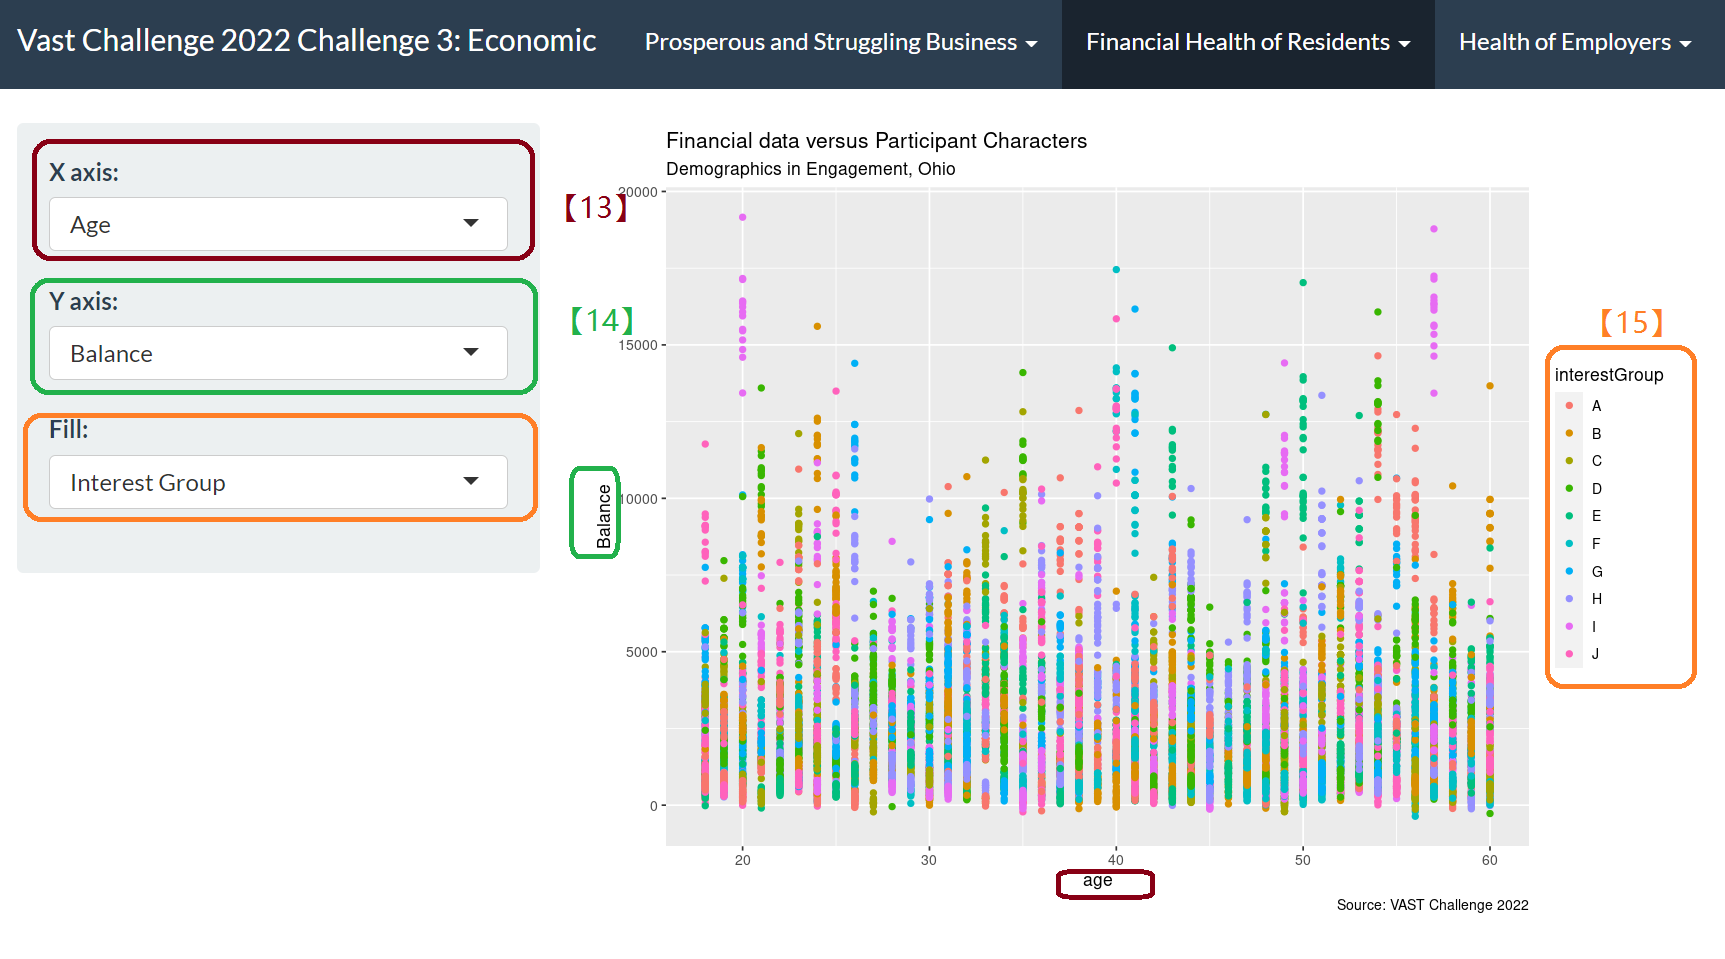Viewport: 1725px width, 959px height.
Task: Click interest group F legend swatch
Action: pyautogui.click(x=1569, y=544)
